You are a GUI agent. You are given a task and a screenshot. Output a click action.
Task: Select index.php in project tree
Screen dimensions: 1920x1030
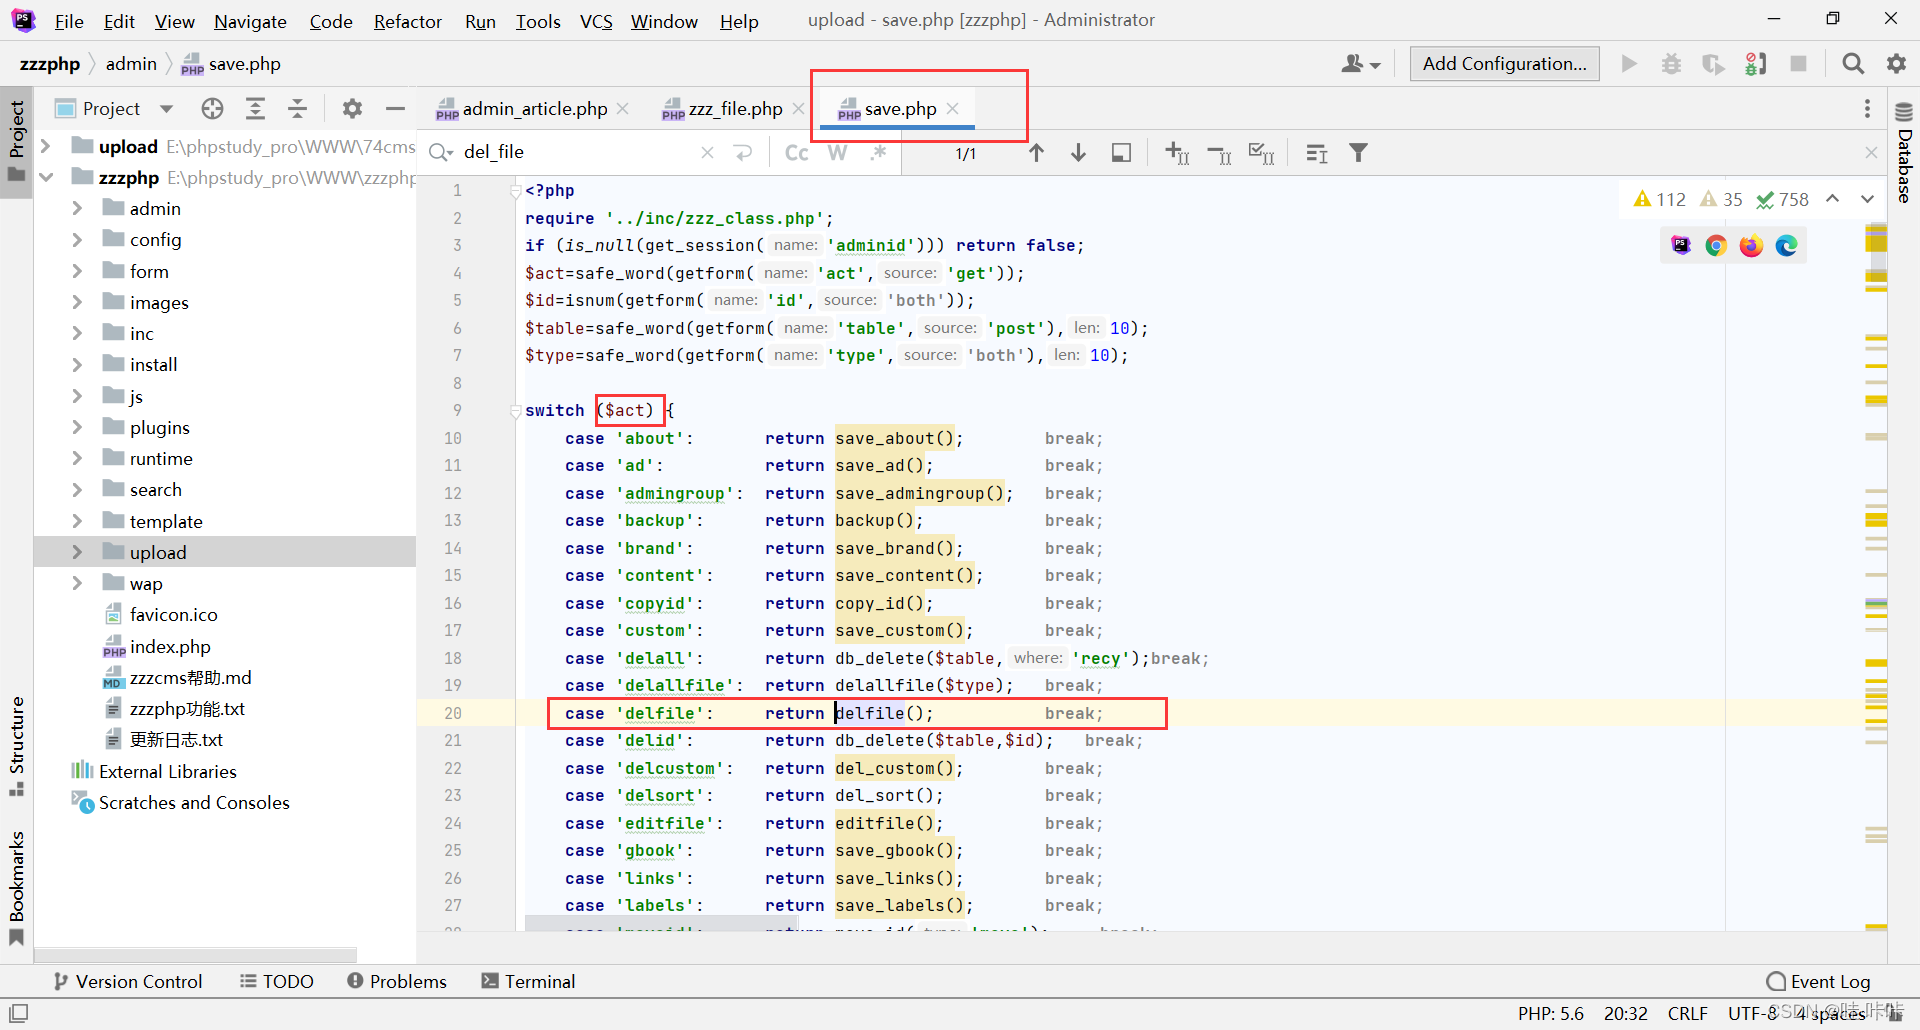click(170, 646)
